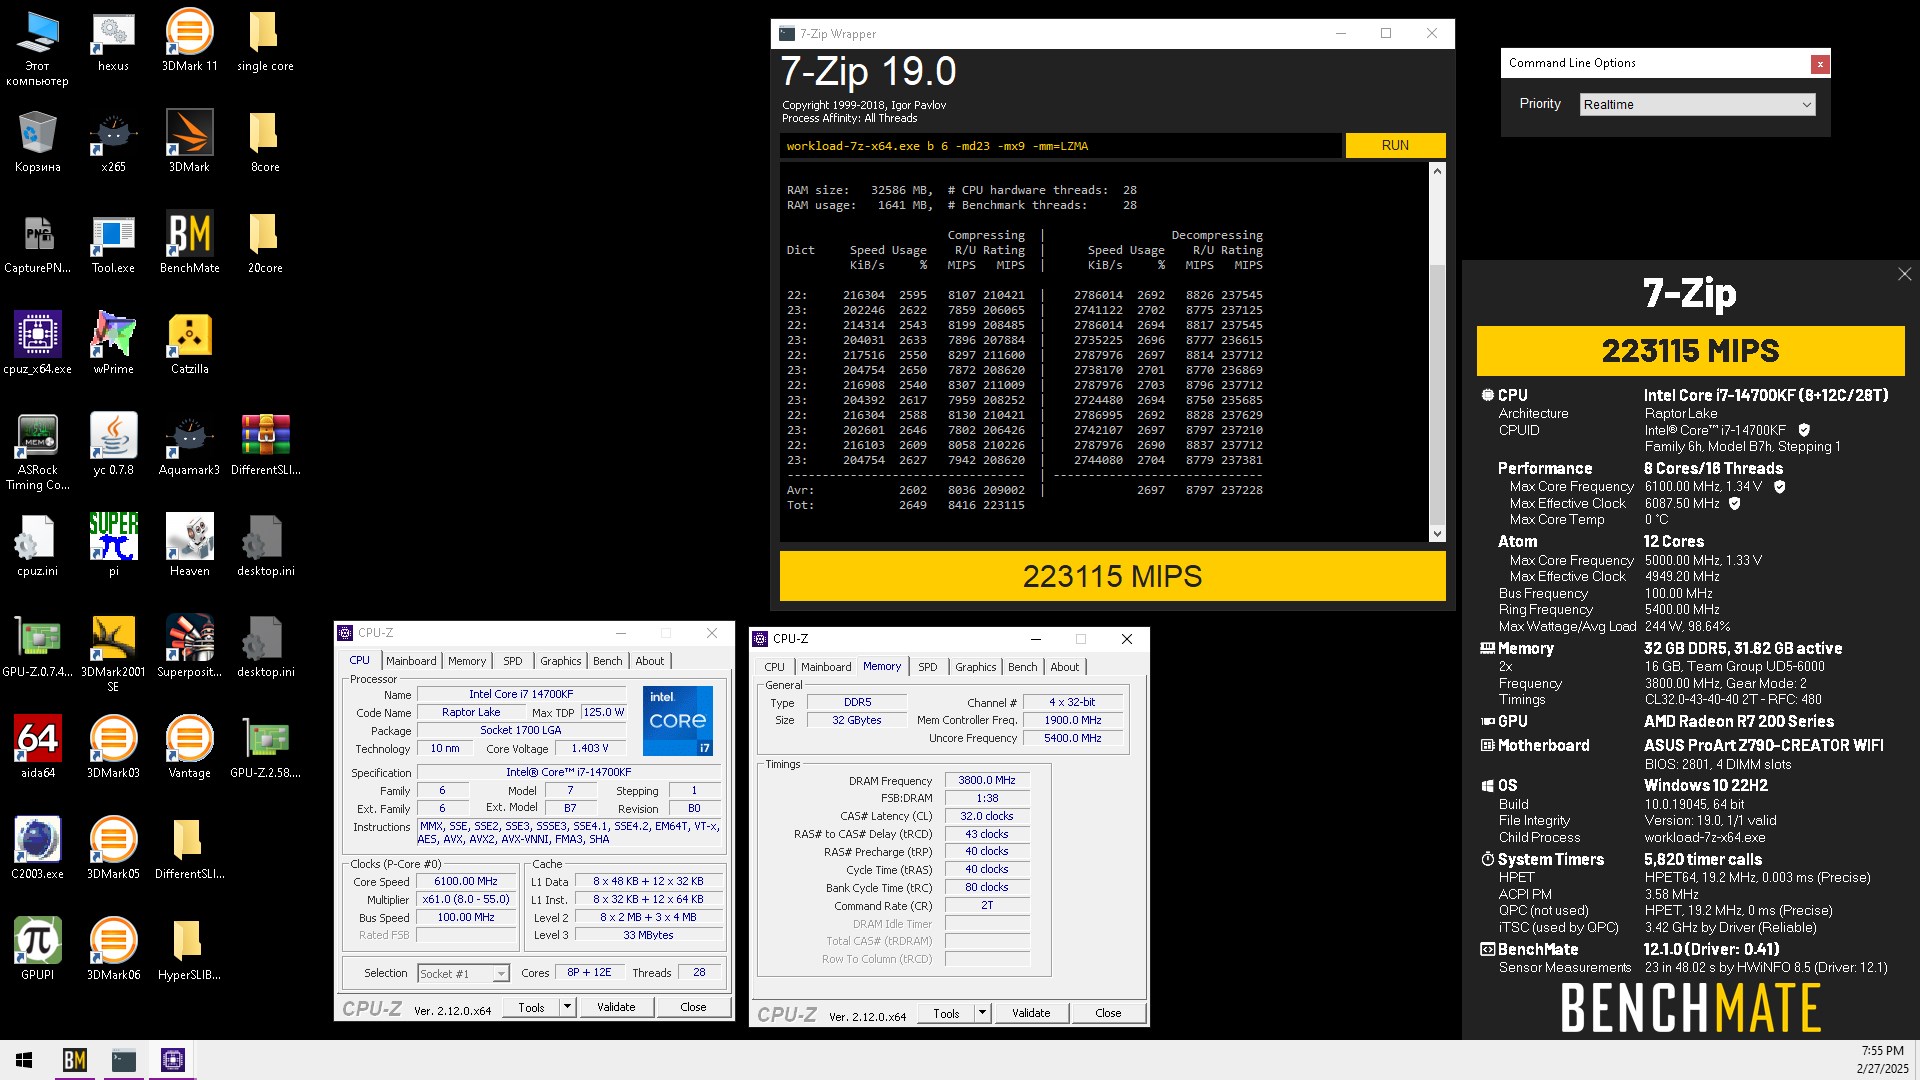
Task: Open Tools dropdown arrow in CPU-Z Memory window
Action: [982, 1013]
